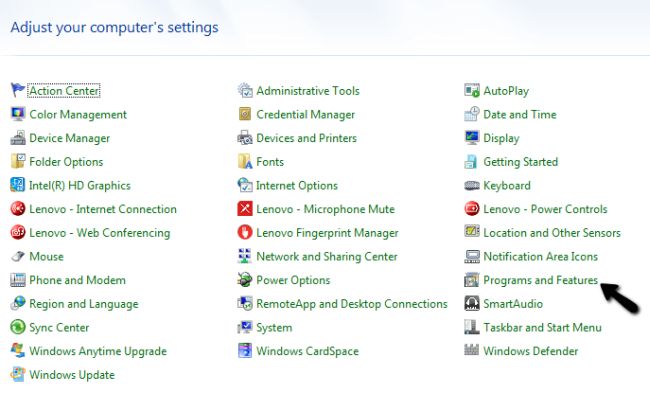Viewport: 650px width, 393px height.
Task: Select the Lenovo - Power Controls link
Action: point(546,209)
